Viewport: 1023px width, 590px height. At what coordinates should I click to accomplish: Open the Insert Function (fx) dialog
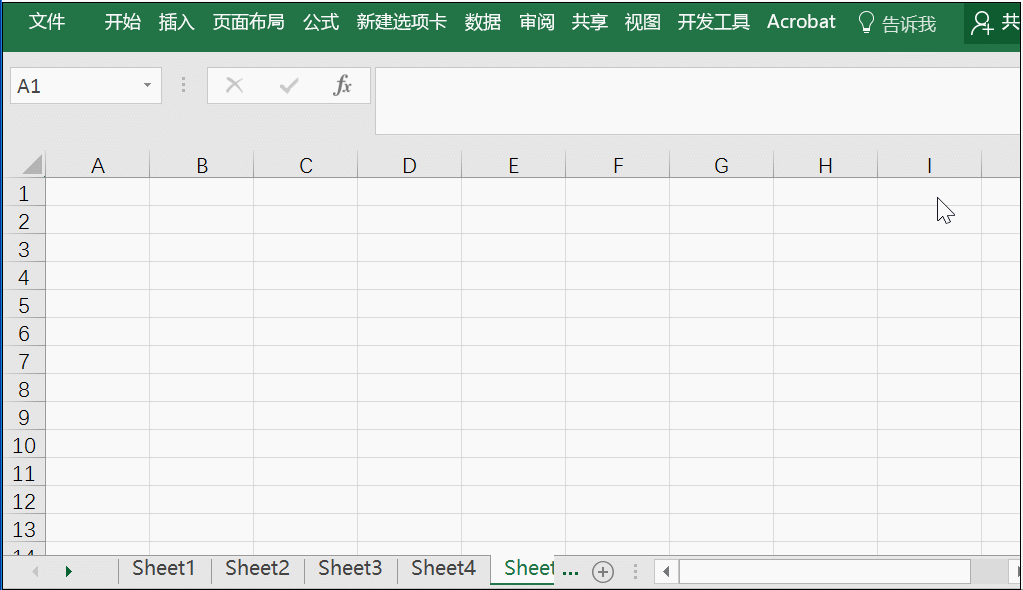[x=343, y=85]
